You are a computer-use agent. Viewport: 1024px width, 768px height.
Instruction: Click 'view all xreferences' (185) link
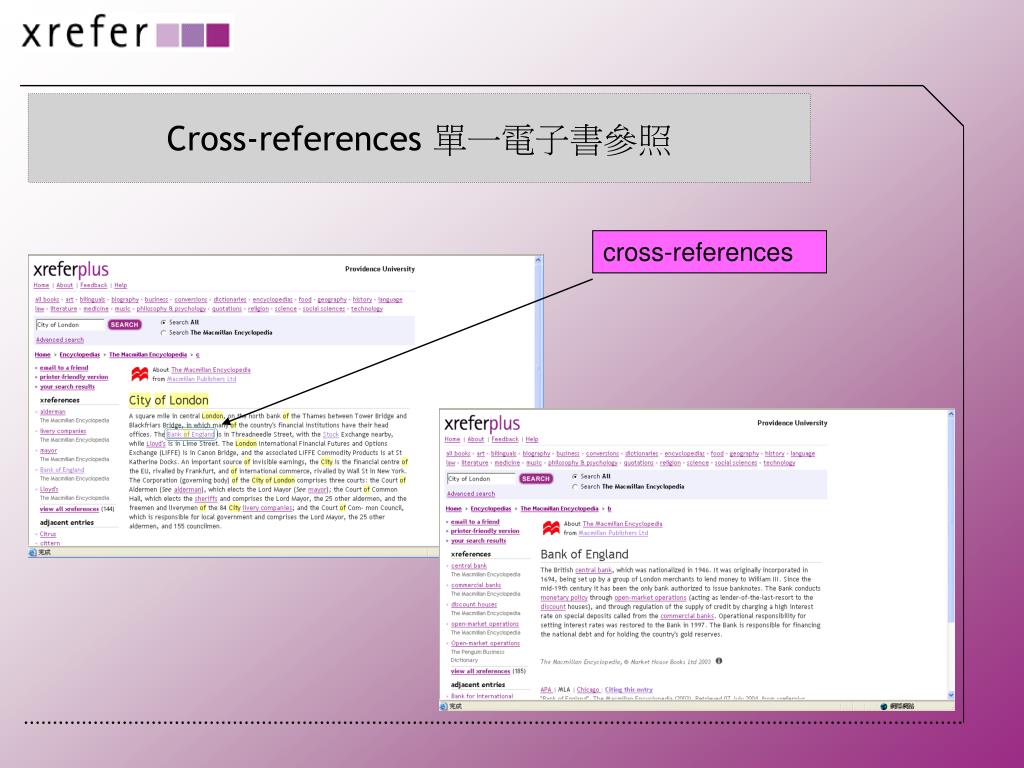(x=481, y=671)
